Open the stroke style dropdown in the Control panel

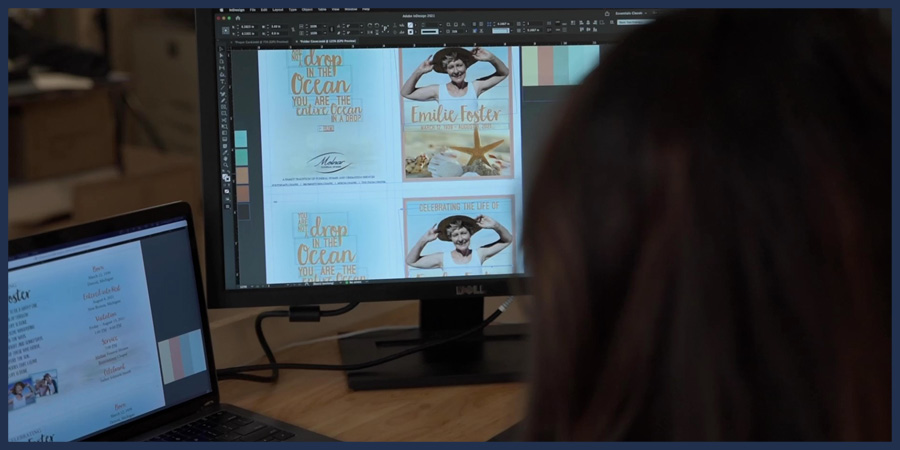pyautogui.click(x=432, y=31)
